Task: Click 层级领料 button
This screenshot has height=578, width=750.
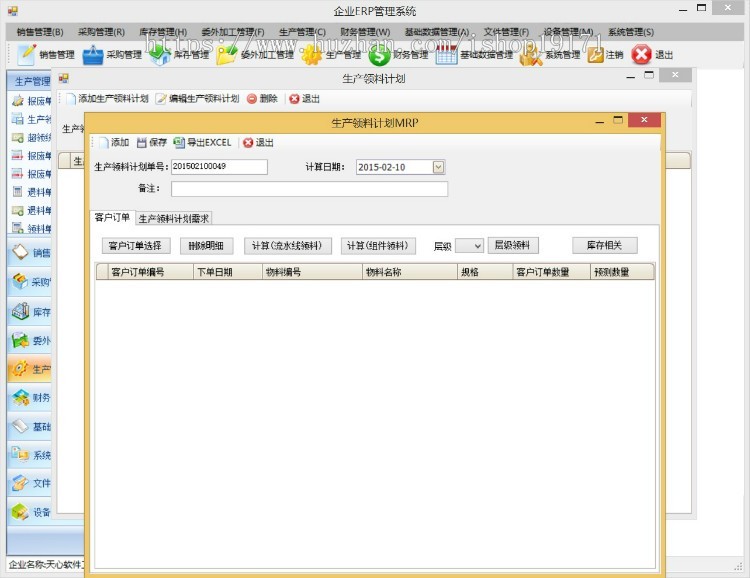Action: click(x=513, y=245)
